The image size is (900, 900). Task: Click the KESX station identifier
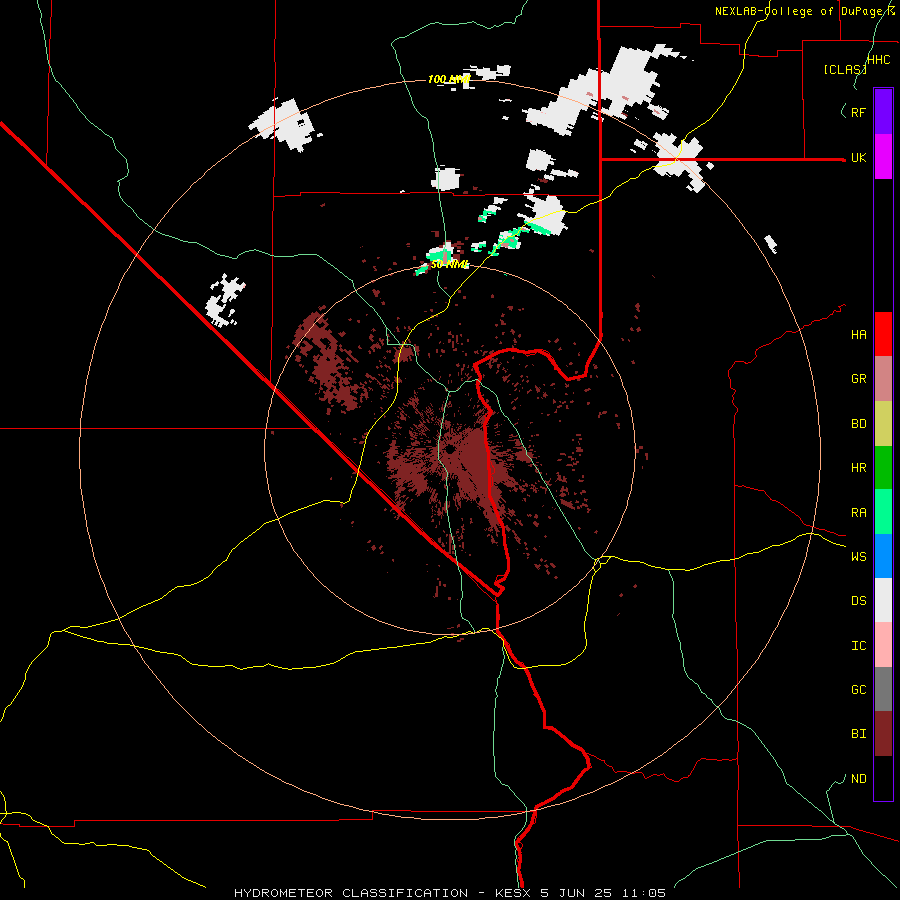[x=513, y=893]
